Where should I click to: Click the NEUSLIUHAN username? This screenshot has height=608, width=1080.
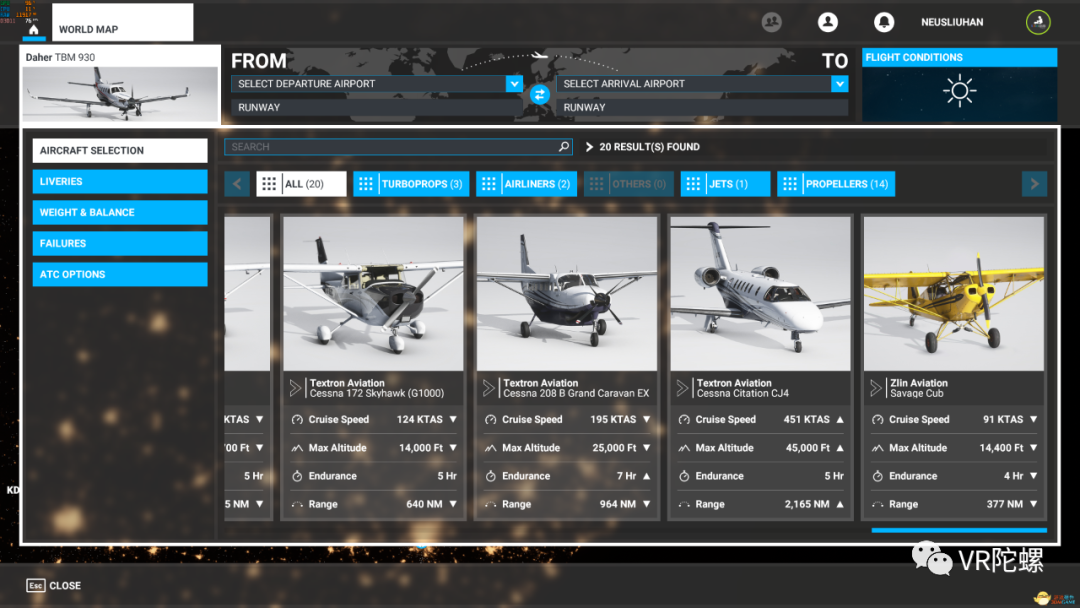tap(952, 22)
